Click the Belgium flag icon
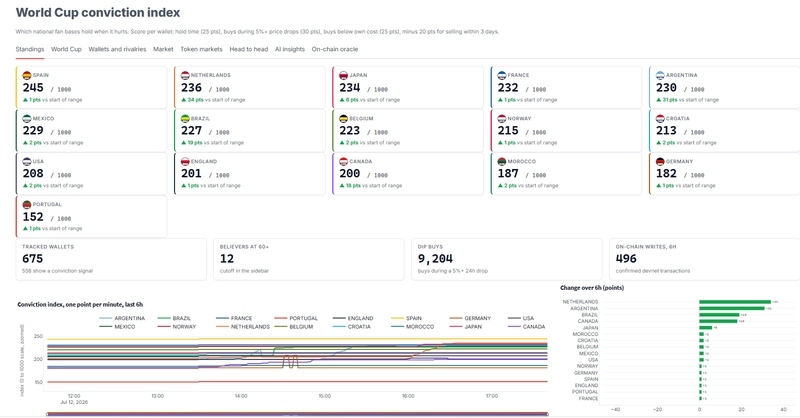This screenshot has width=800, height=418. [343, 118]
